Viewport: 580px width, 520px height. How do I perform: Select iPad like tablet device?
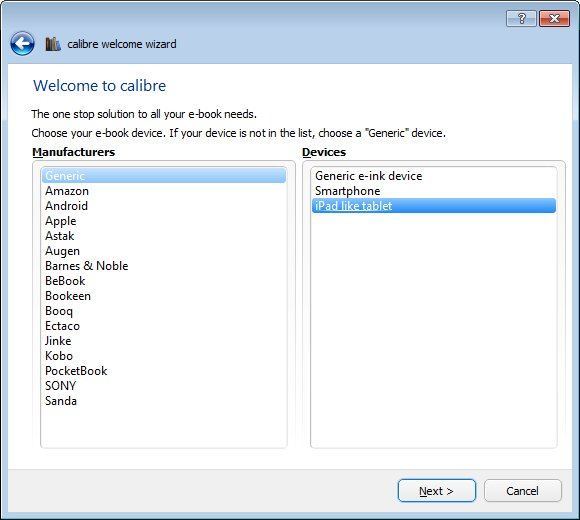tap(434, 206)
